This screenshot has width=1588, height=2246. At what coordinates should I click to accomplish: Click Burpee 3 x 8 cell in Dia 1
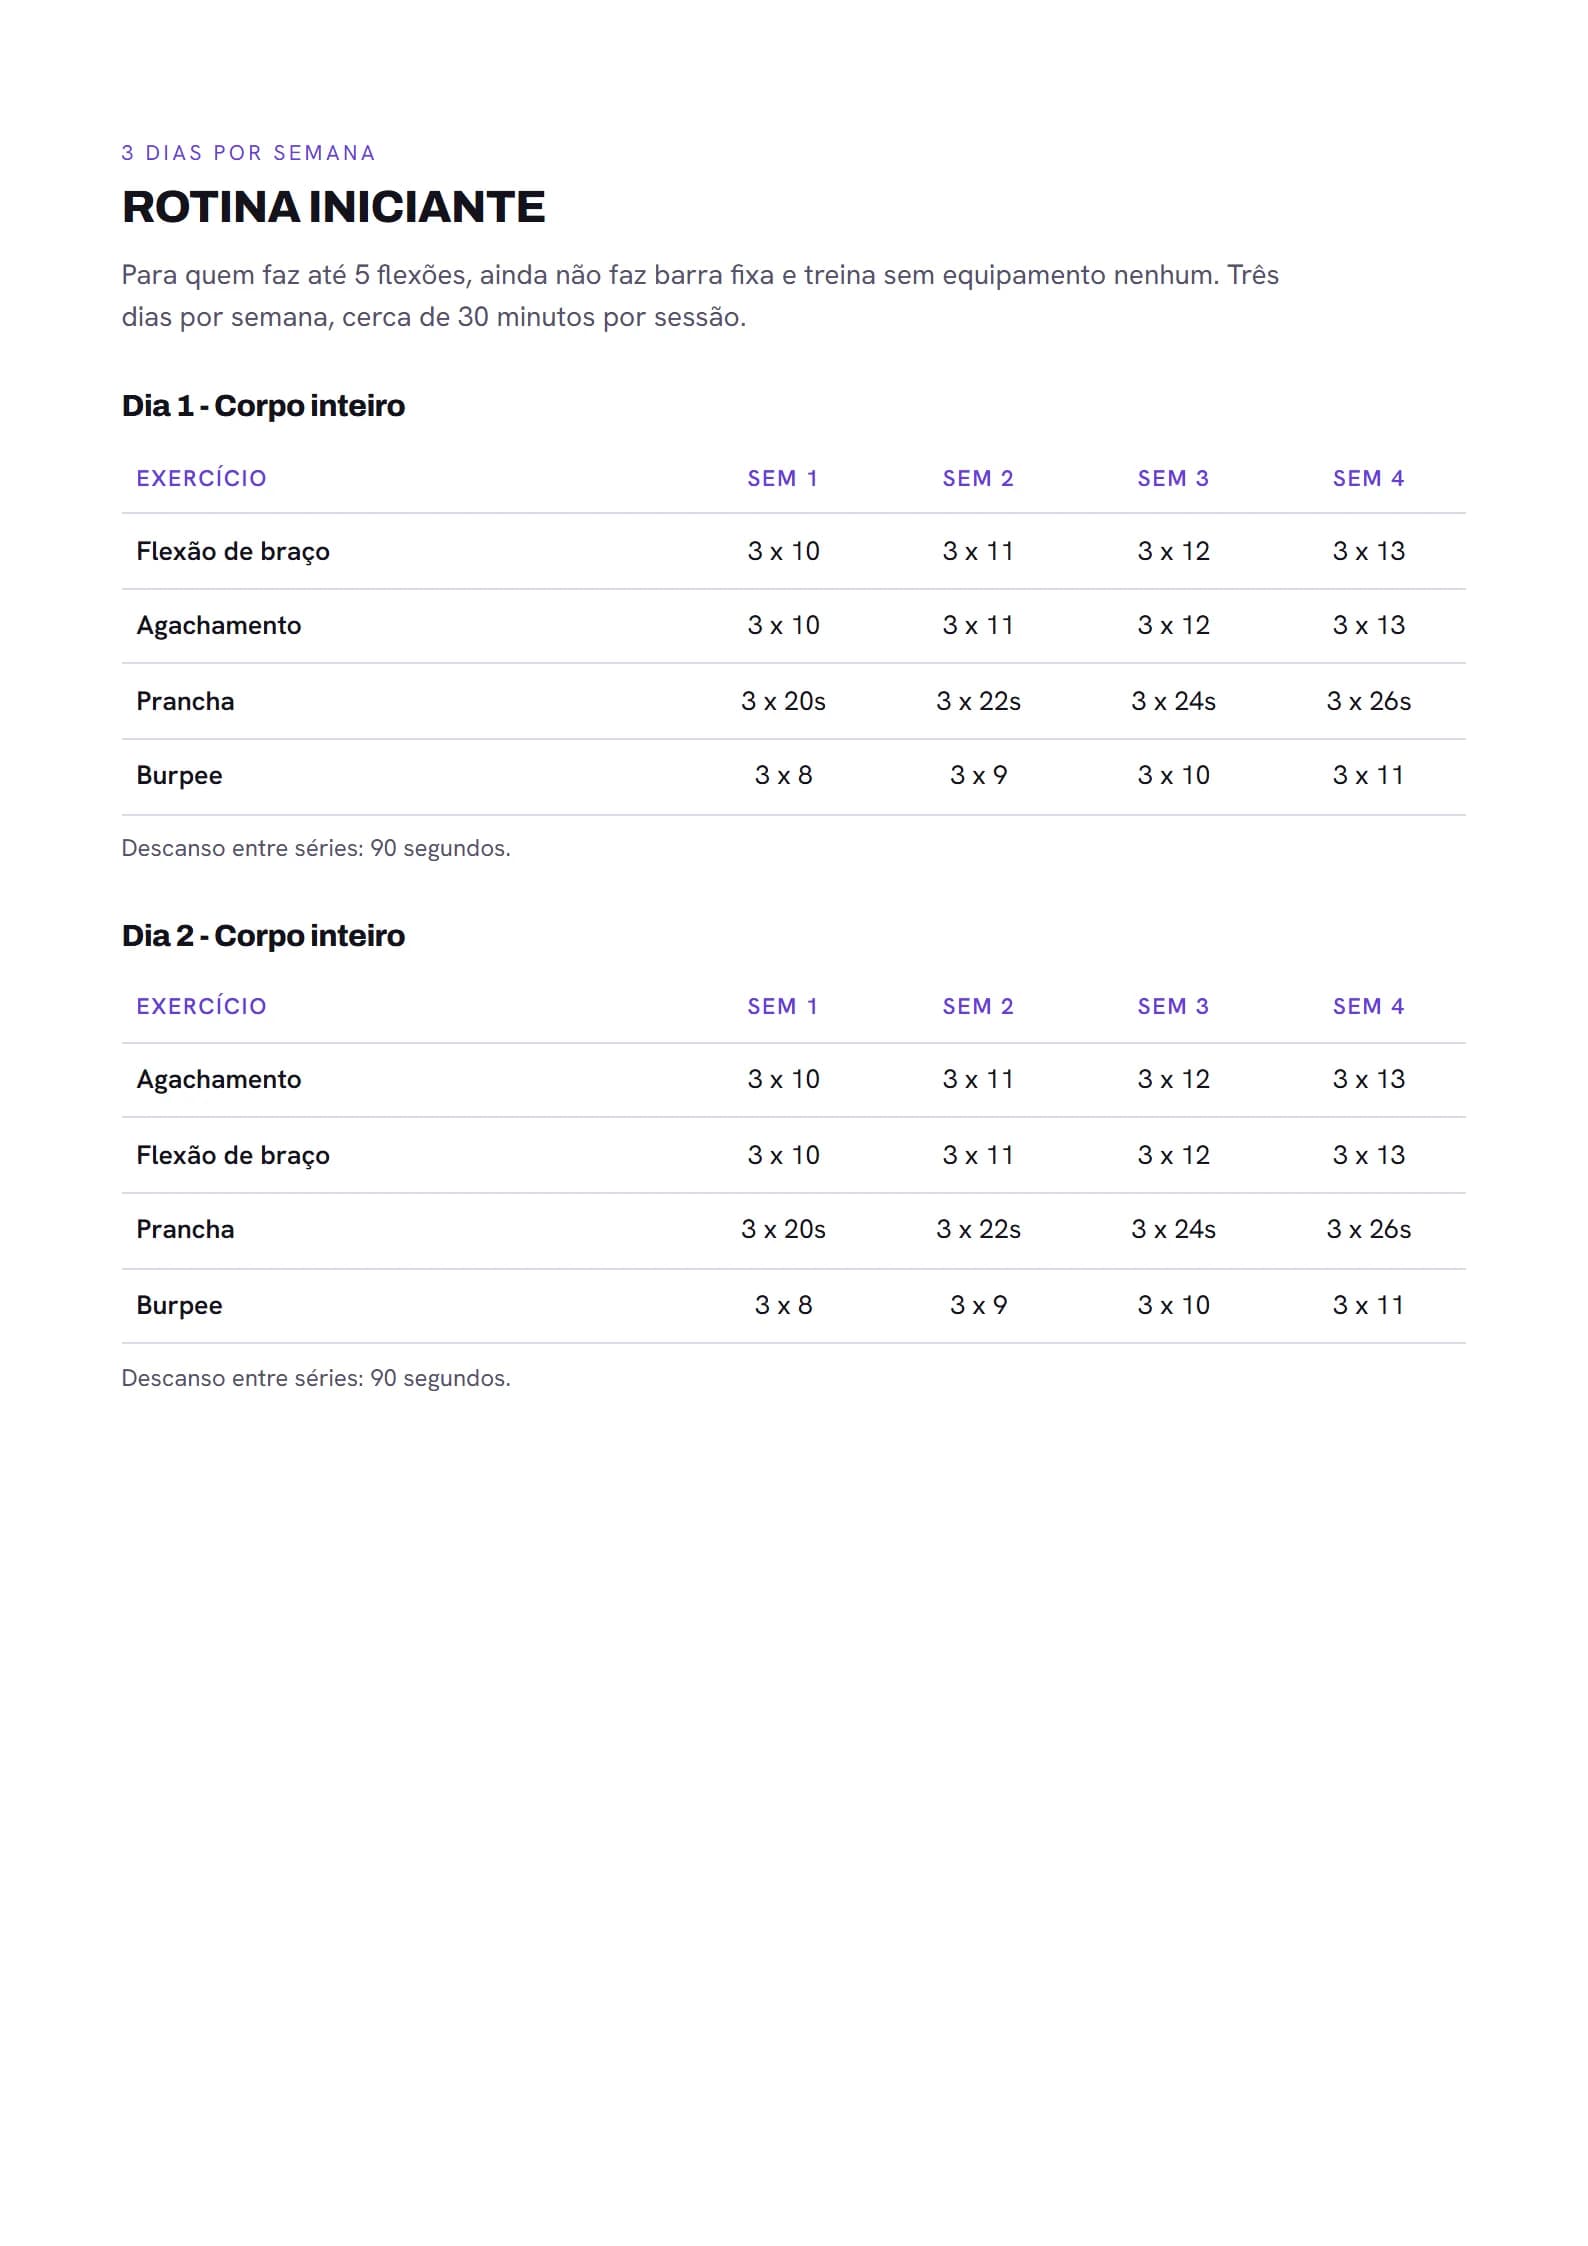tap(783, 775)
